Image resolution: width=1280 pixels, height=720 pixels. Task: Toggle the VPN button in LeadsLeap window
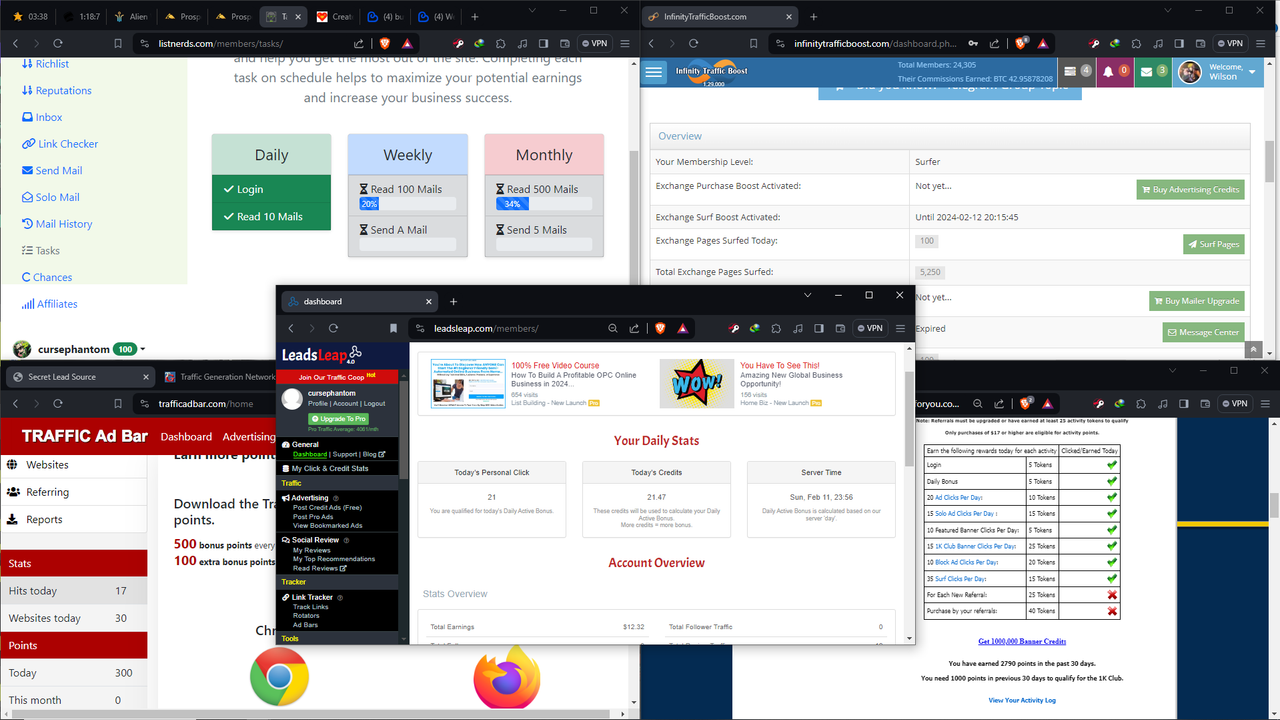point(869,328)
